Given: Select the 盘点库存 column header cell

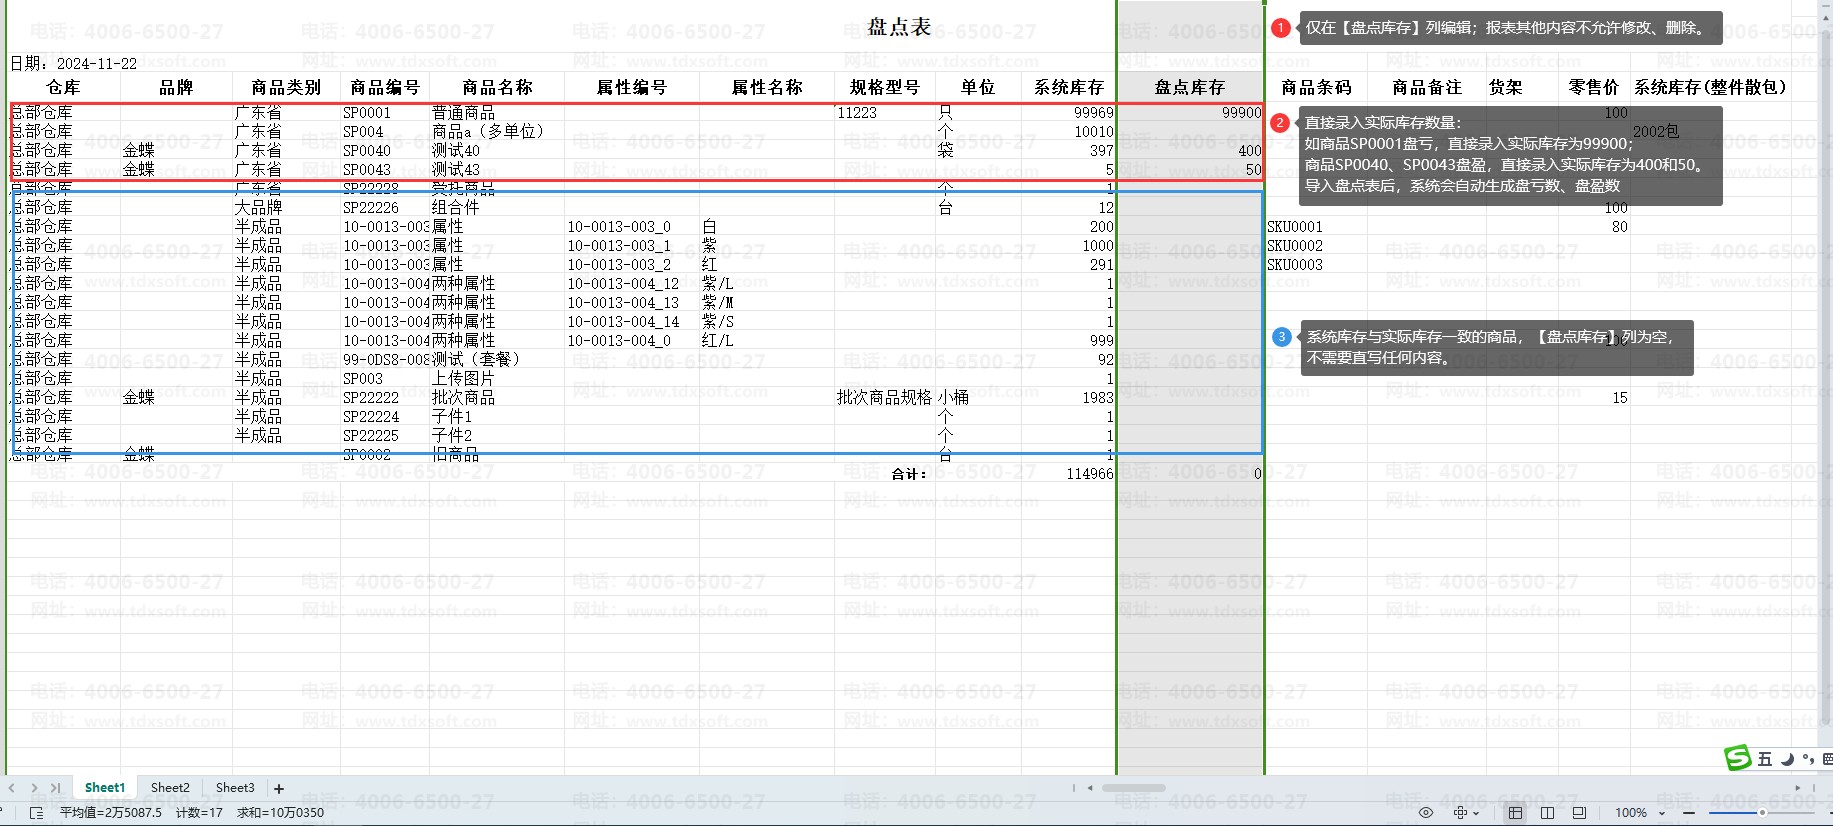Looking at the screenshot, I should pos(1189,88).
